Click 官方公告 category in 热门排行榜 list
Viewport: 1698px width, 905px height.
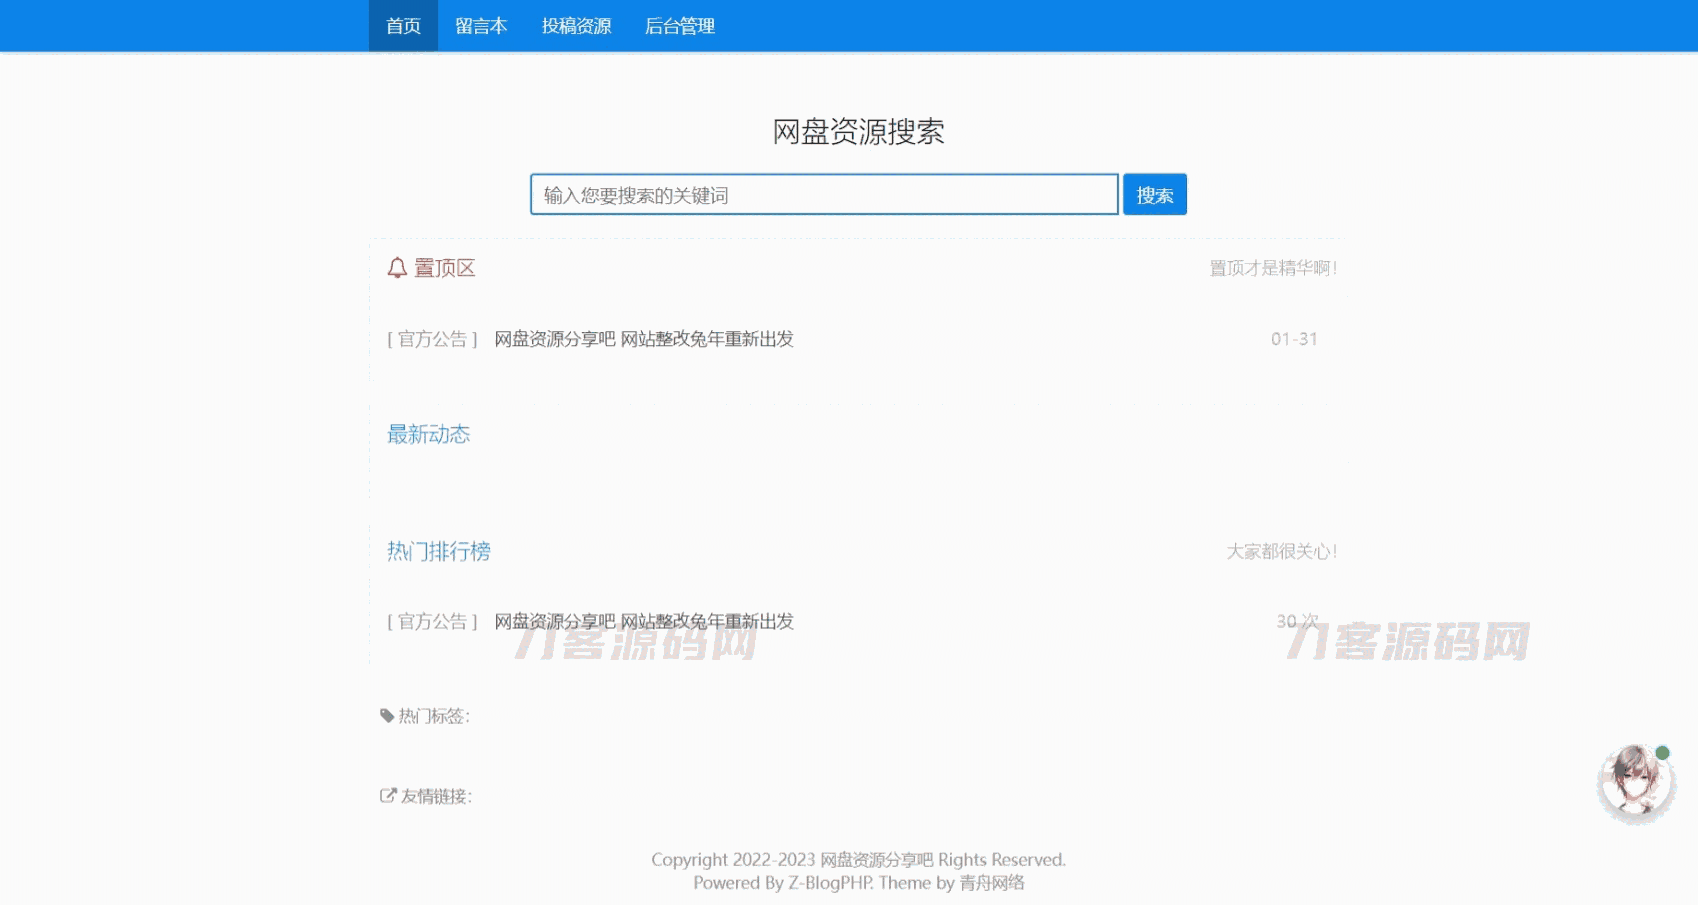tap(432, 621)
